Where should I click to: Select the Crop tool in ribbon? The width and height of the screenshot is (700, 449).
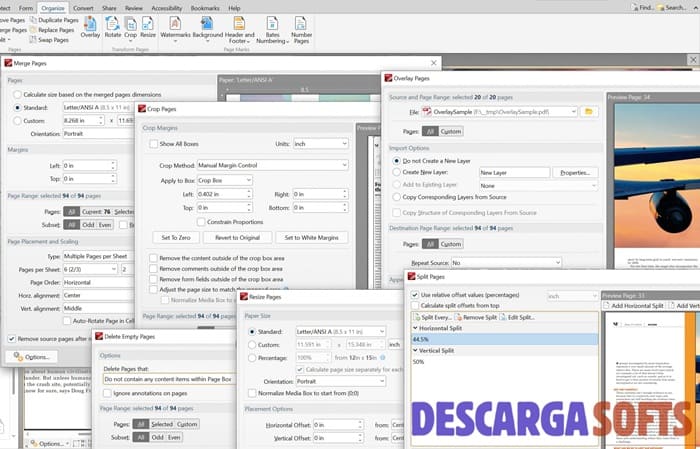pos(130,27)
